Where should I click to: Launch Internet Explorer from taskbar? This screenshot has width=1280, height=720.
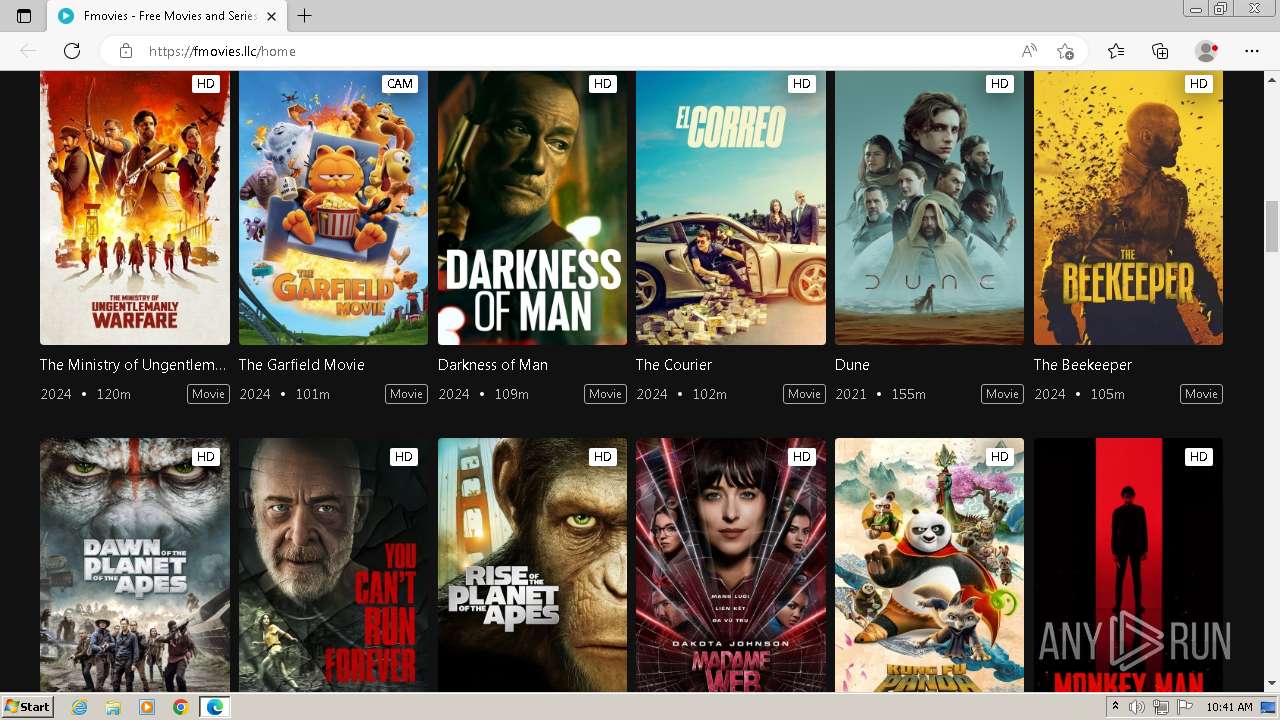[79, 707]
